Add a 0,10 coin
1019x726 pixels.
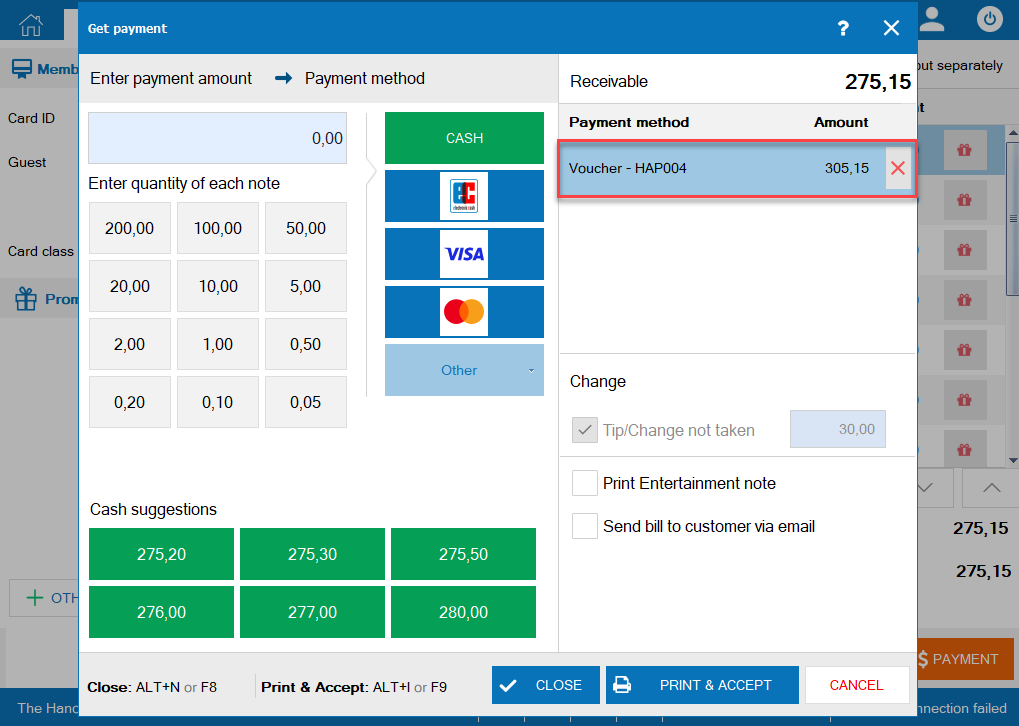[x=218, y=402]
